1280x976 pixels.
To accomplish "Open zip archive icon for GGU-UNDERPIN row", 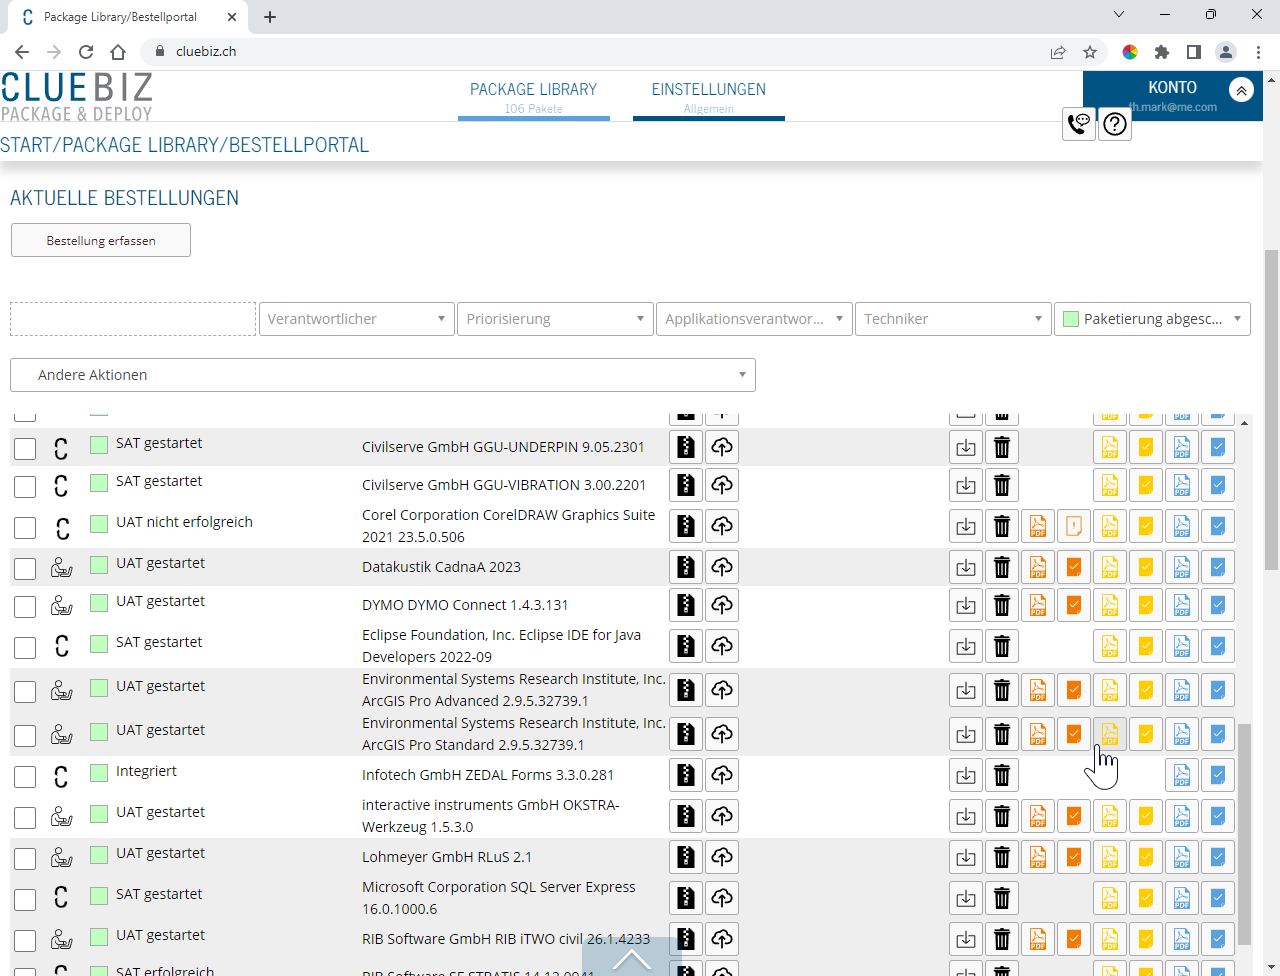I will coord(686,447).
